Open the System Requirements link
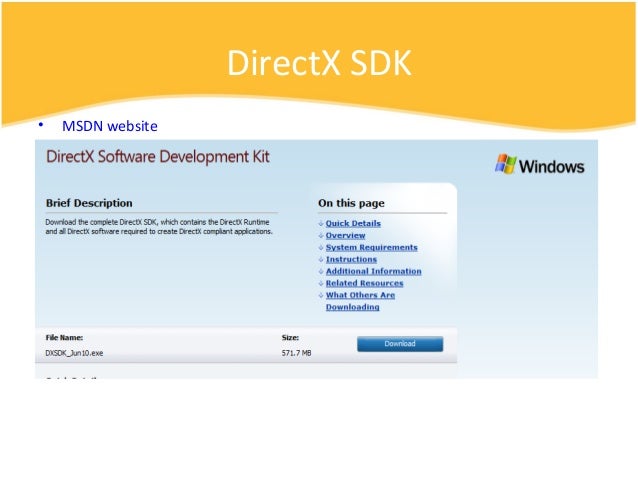 [371, 247]
